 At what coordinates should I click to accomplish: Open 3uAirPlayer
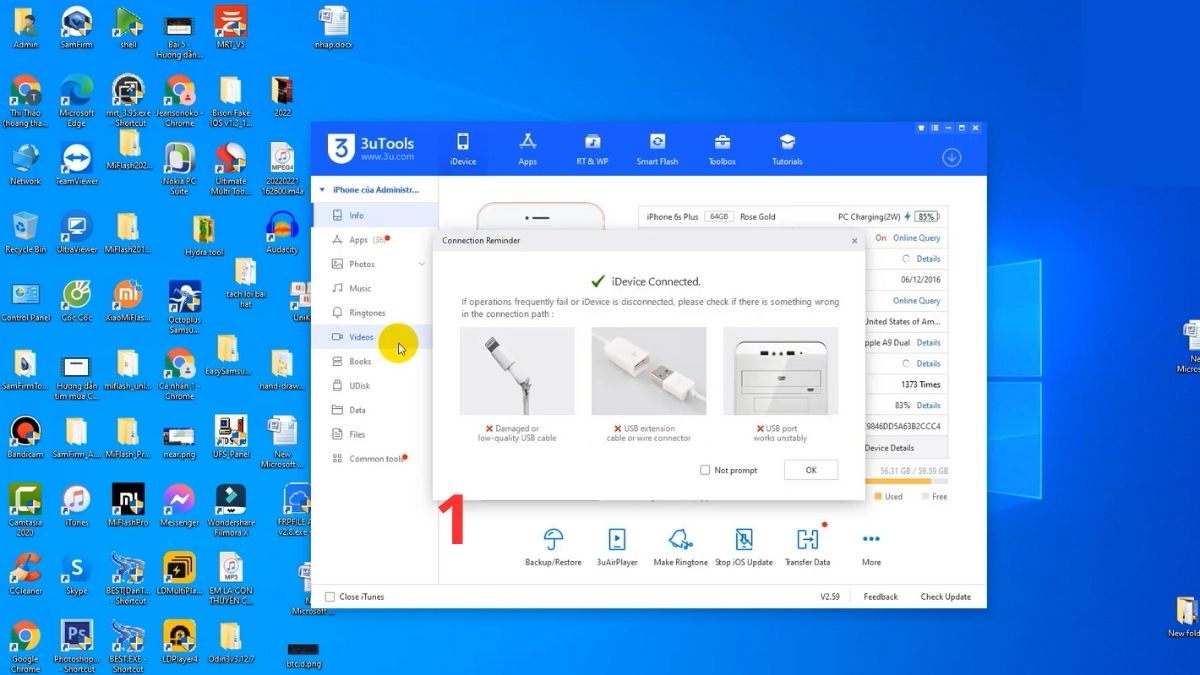point(617,548)
